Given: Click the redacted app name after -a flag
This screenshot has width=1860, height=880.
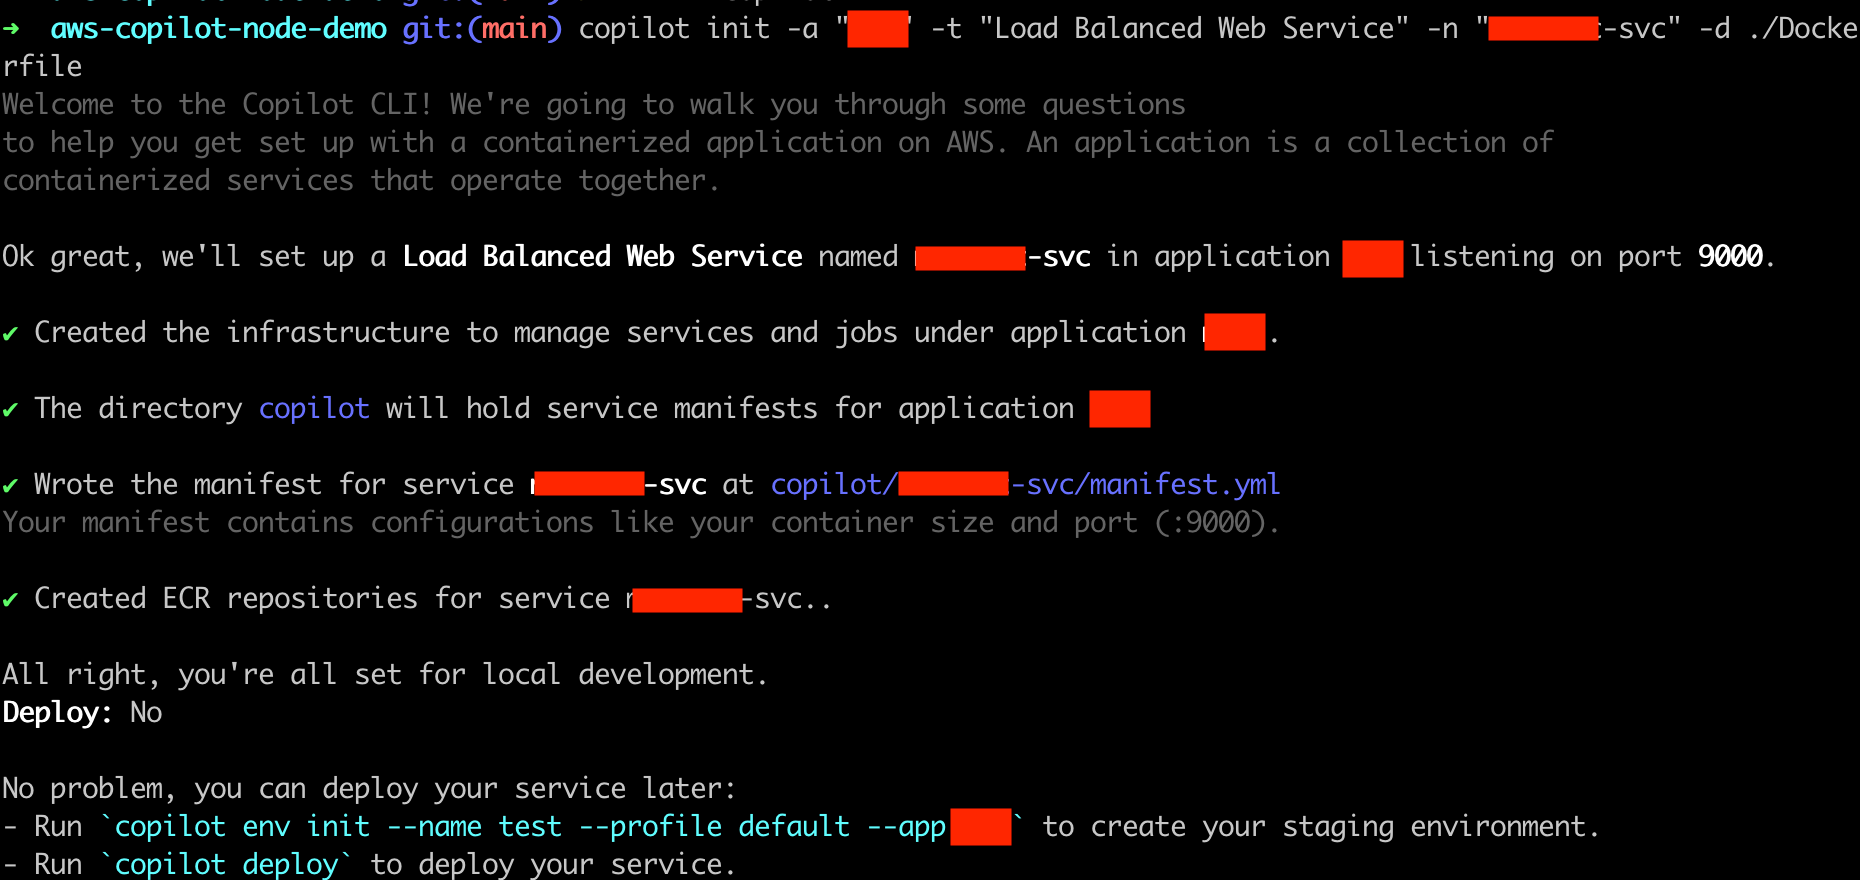Looking at the screenshot, I should (878, 29).
